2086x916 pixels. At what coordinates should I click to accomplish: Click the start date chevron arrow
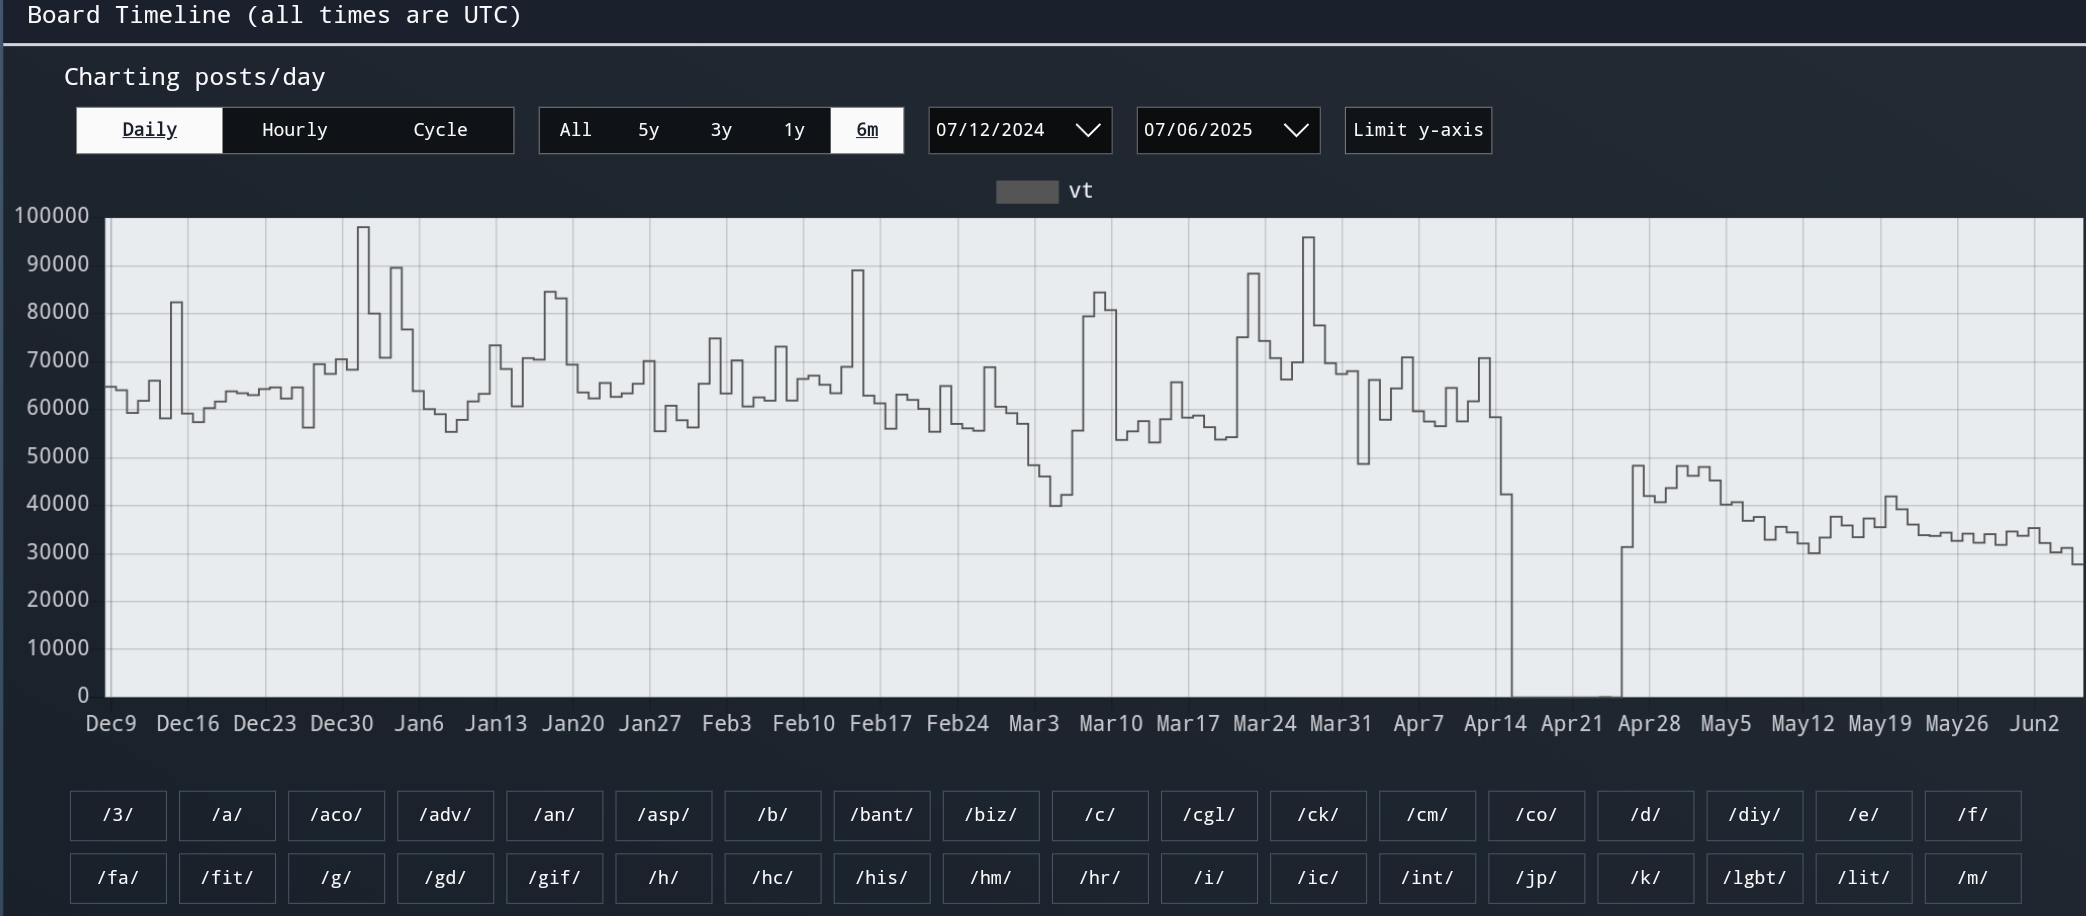pyautogui.click(x=1087, y=130)
